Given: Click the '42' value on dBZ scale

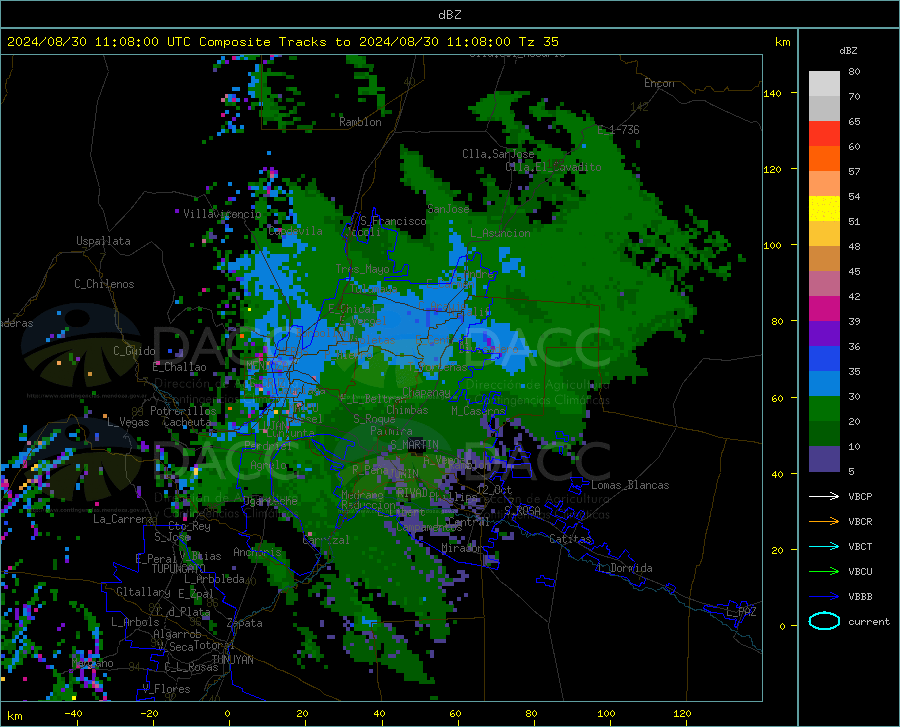Looking at the screenshot, I should tap(854, 297).
